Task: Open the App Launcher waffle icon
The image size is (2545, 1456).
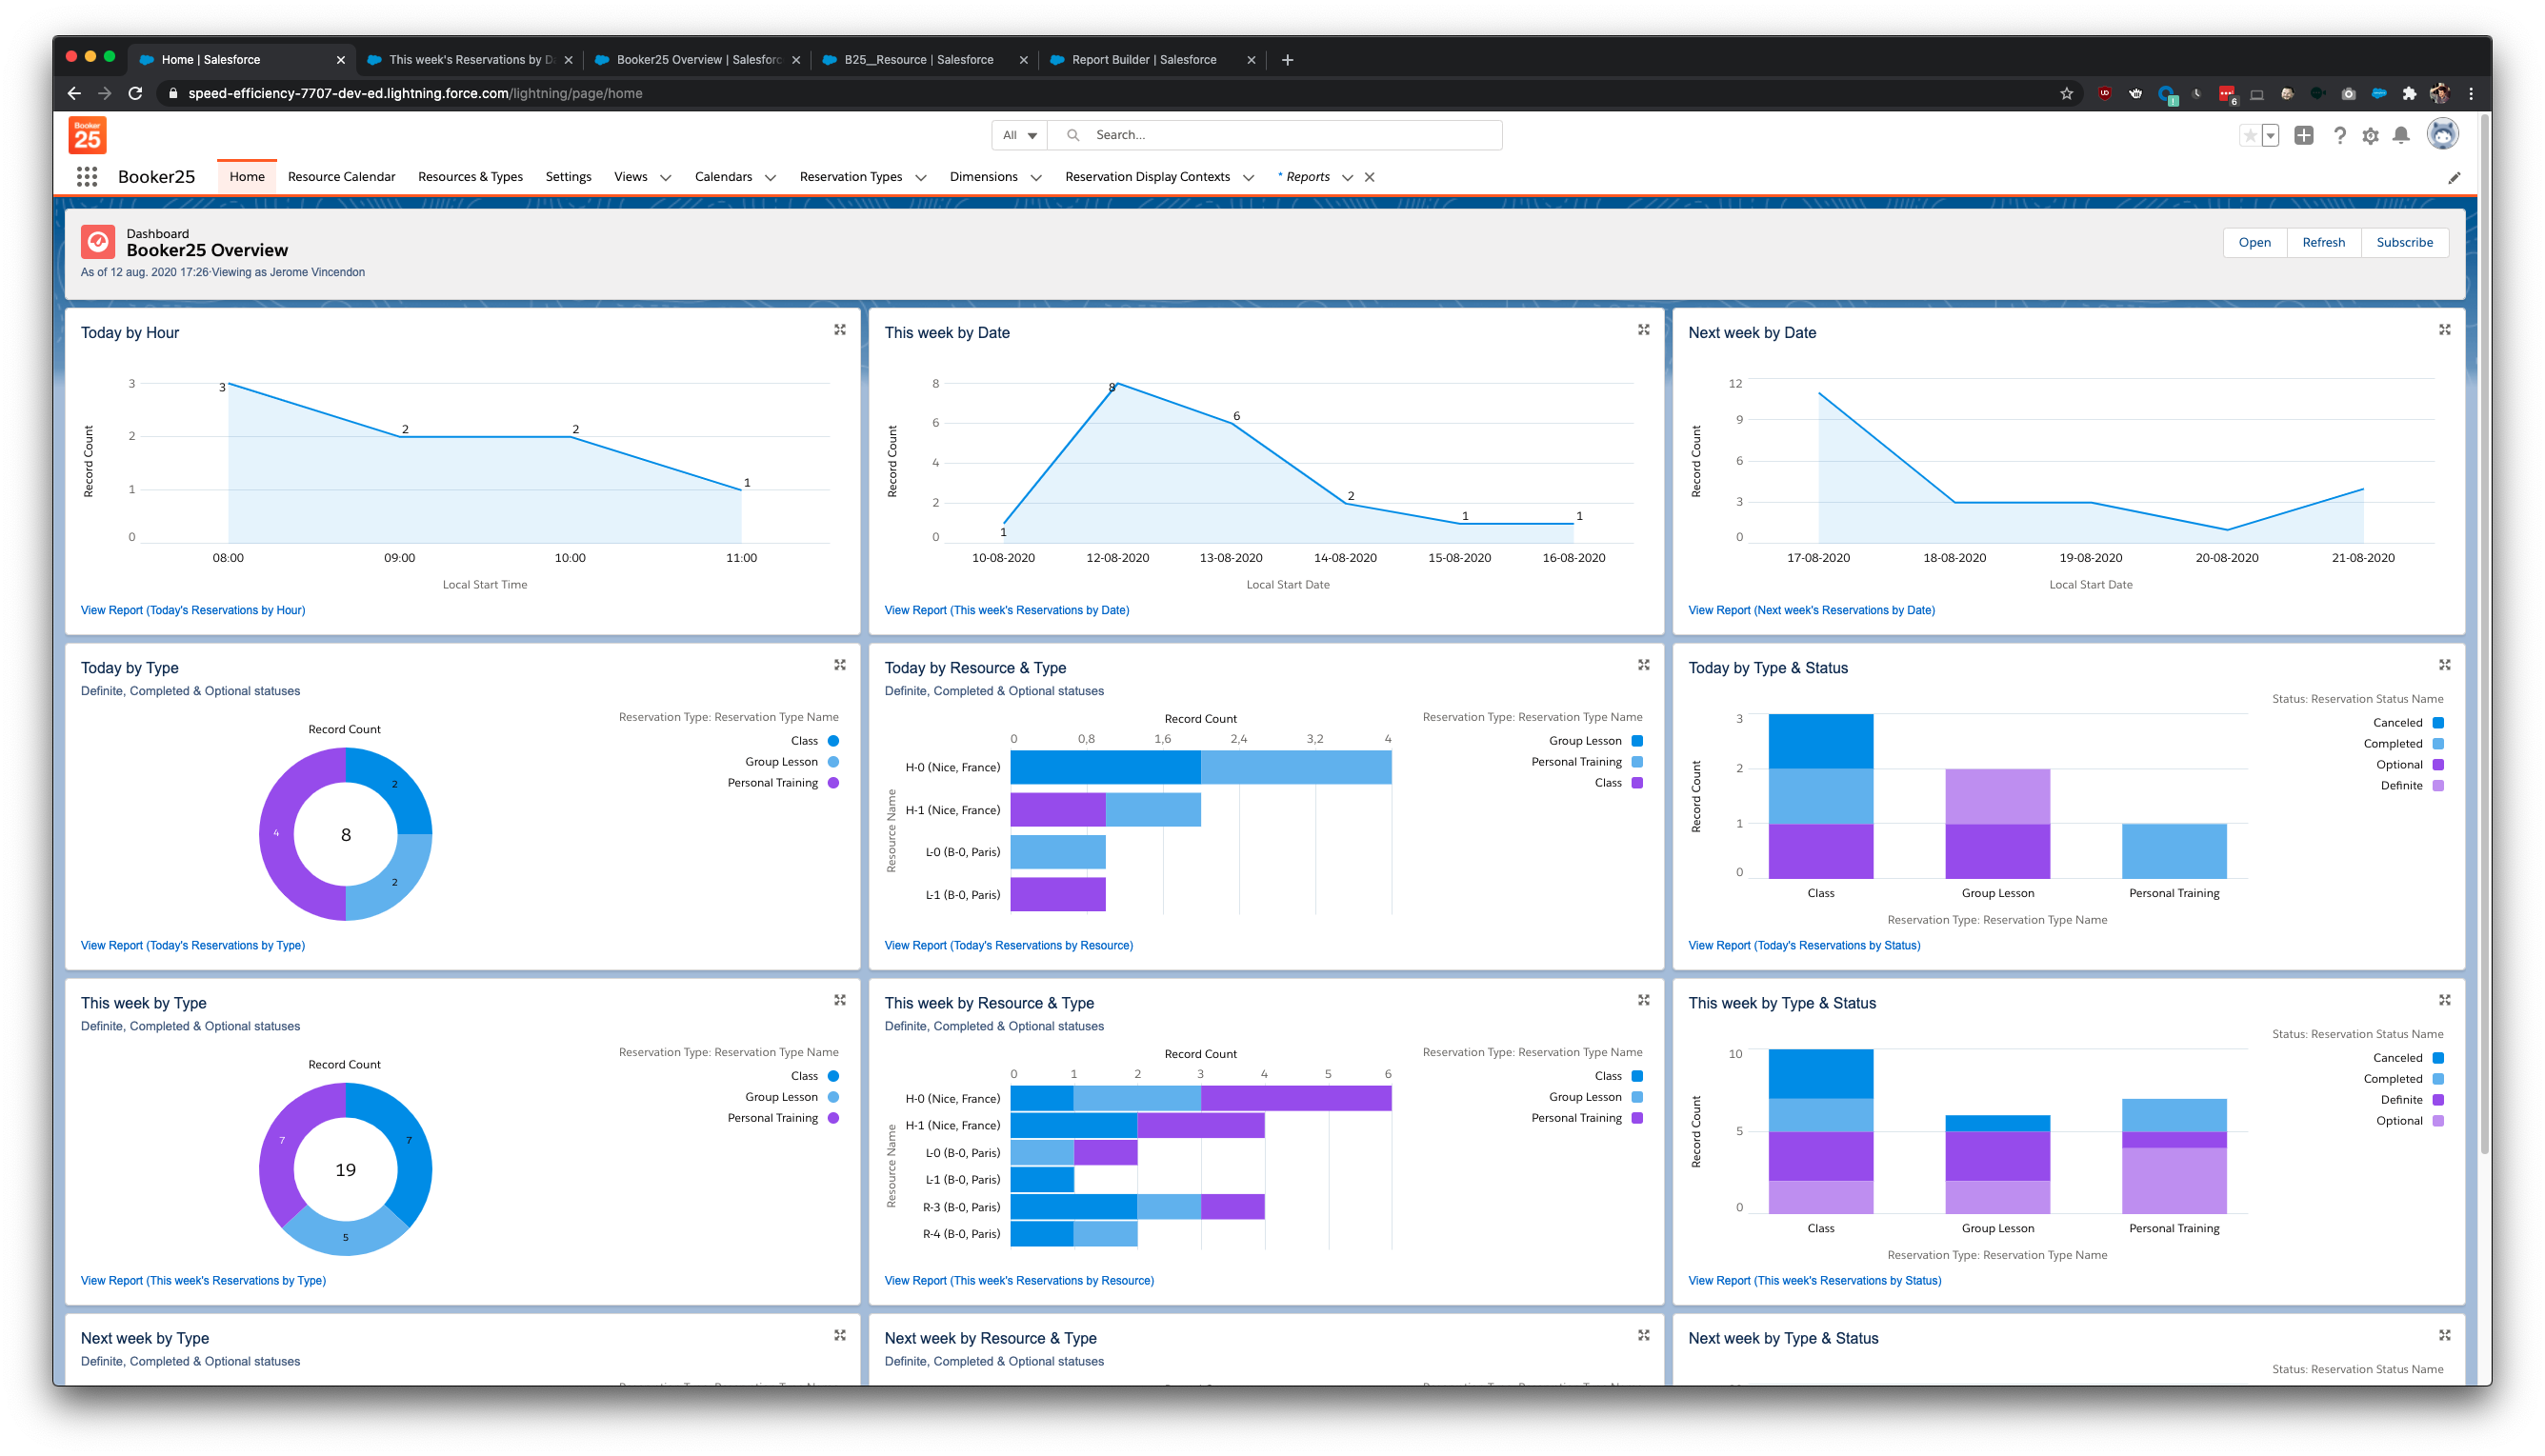Action: pyautogui.click(x=87, y=176)
